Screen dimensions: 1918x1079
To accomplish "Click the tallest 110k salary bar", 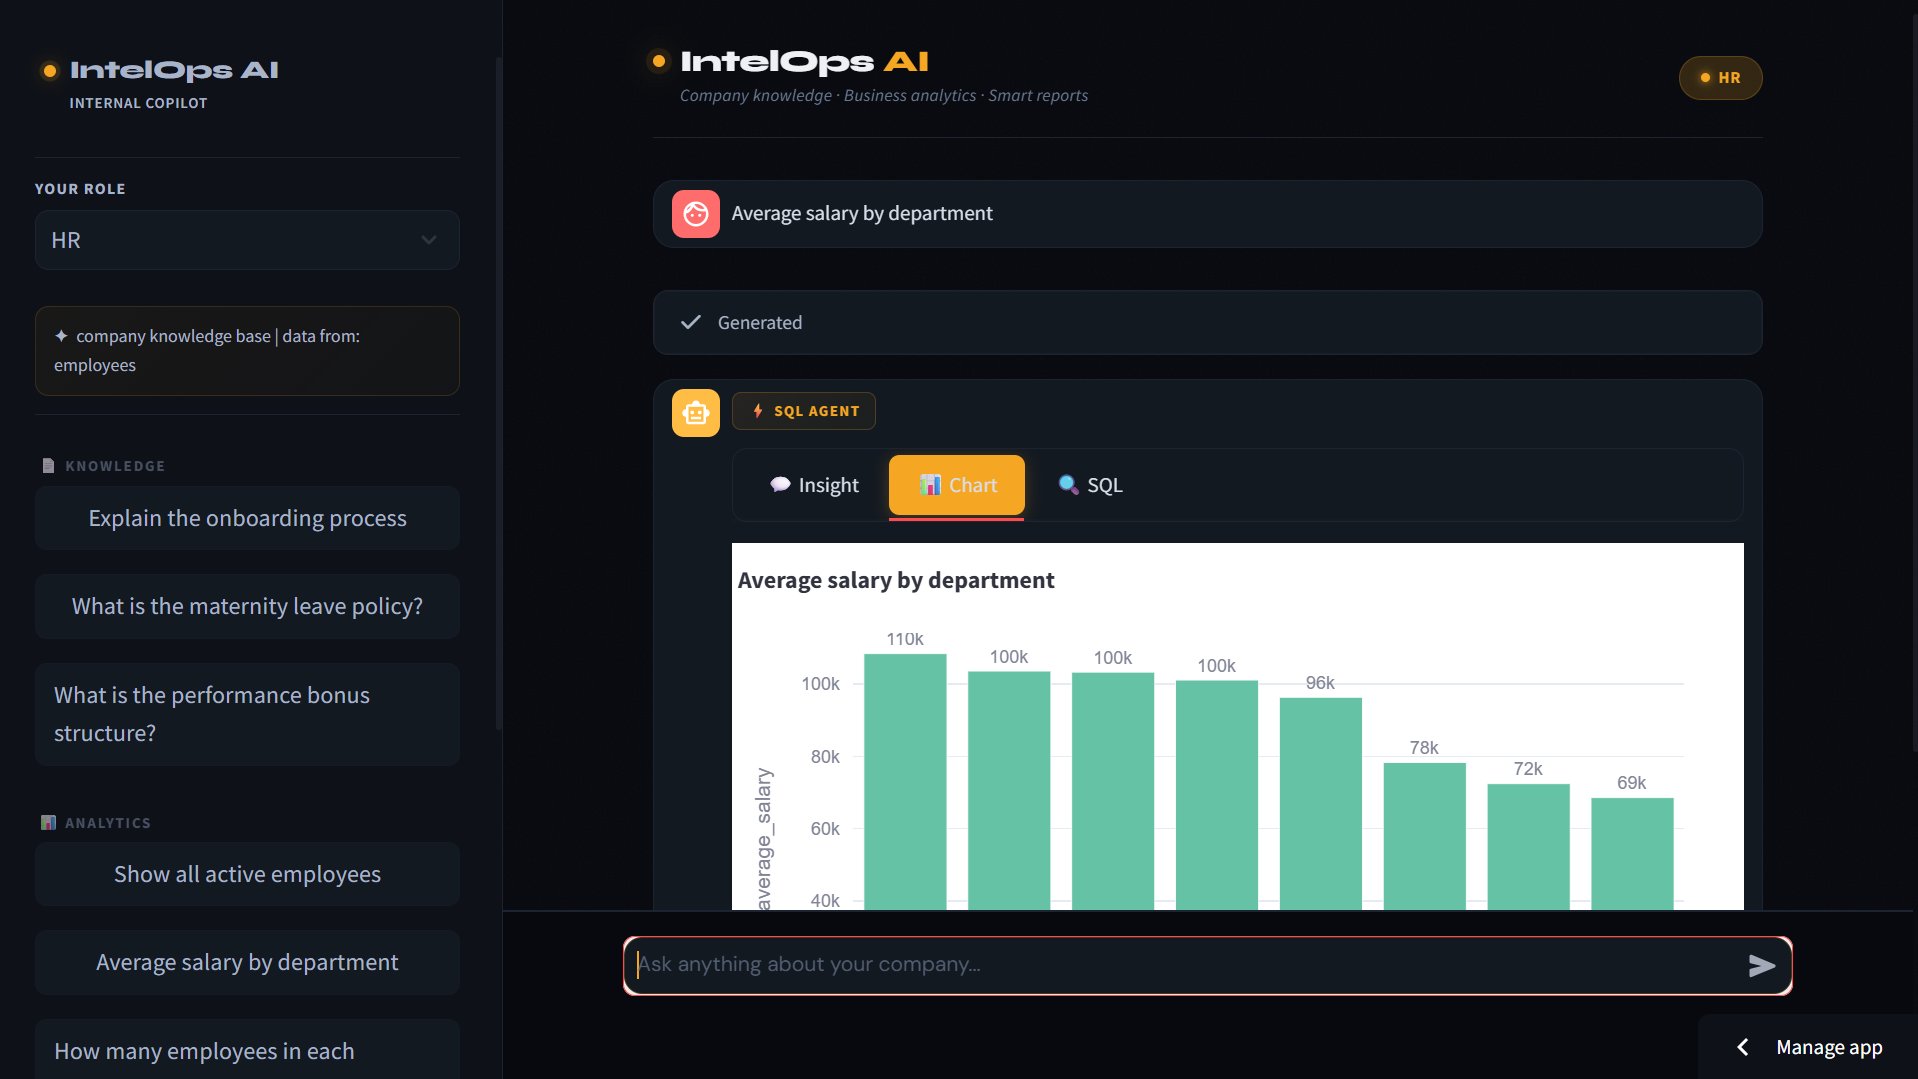I will coord(904,780).
